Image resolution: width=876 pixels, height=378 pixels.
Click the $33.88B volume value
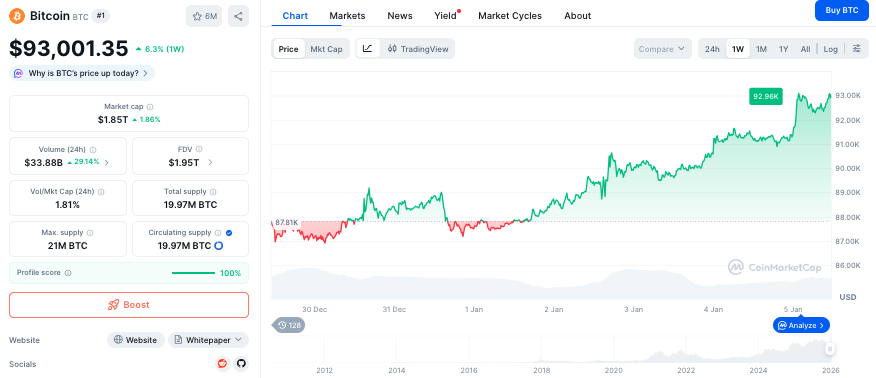tap(44, 162)
